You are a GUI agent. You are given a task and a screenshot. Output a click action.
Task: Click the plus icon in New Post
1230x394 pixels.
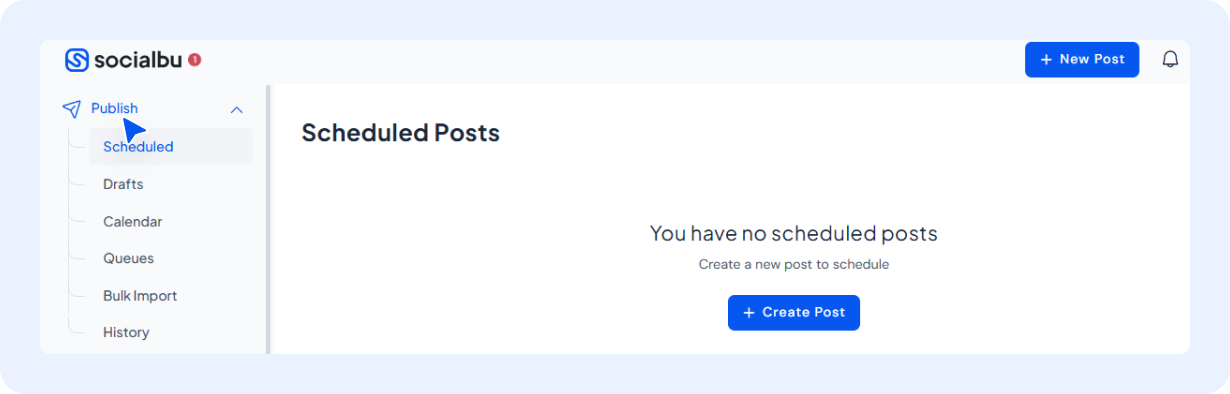click(1046, 60)
